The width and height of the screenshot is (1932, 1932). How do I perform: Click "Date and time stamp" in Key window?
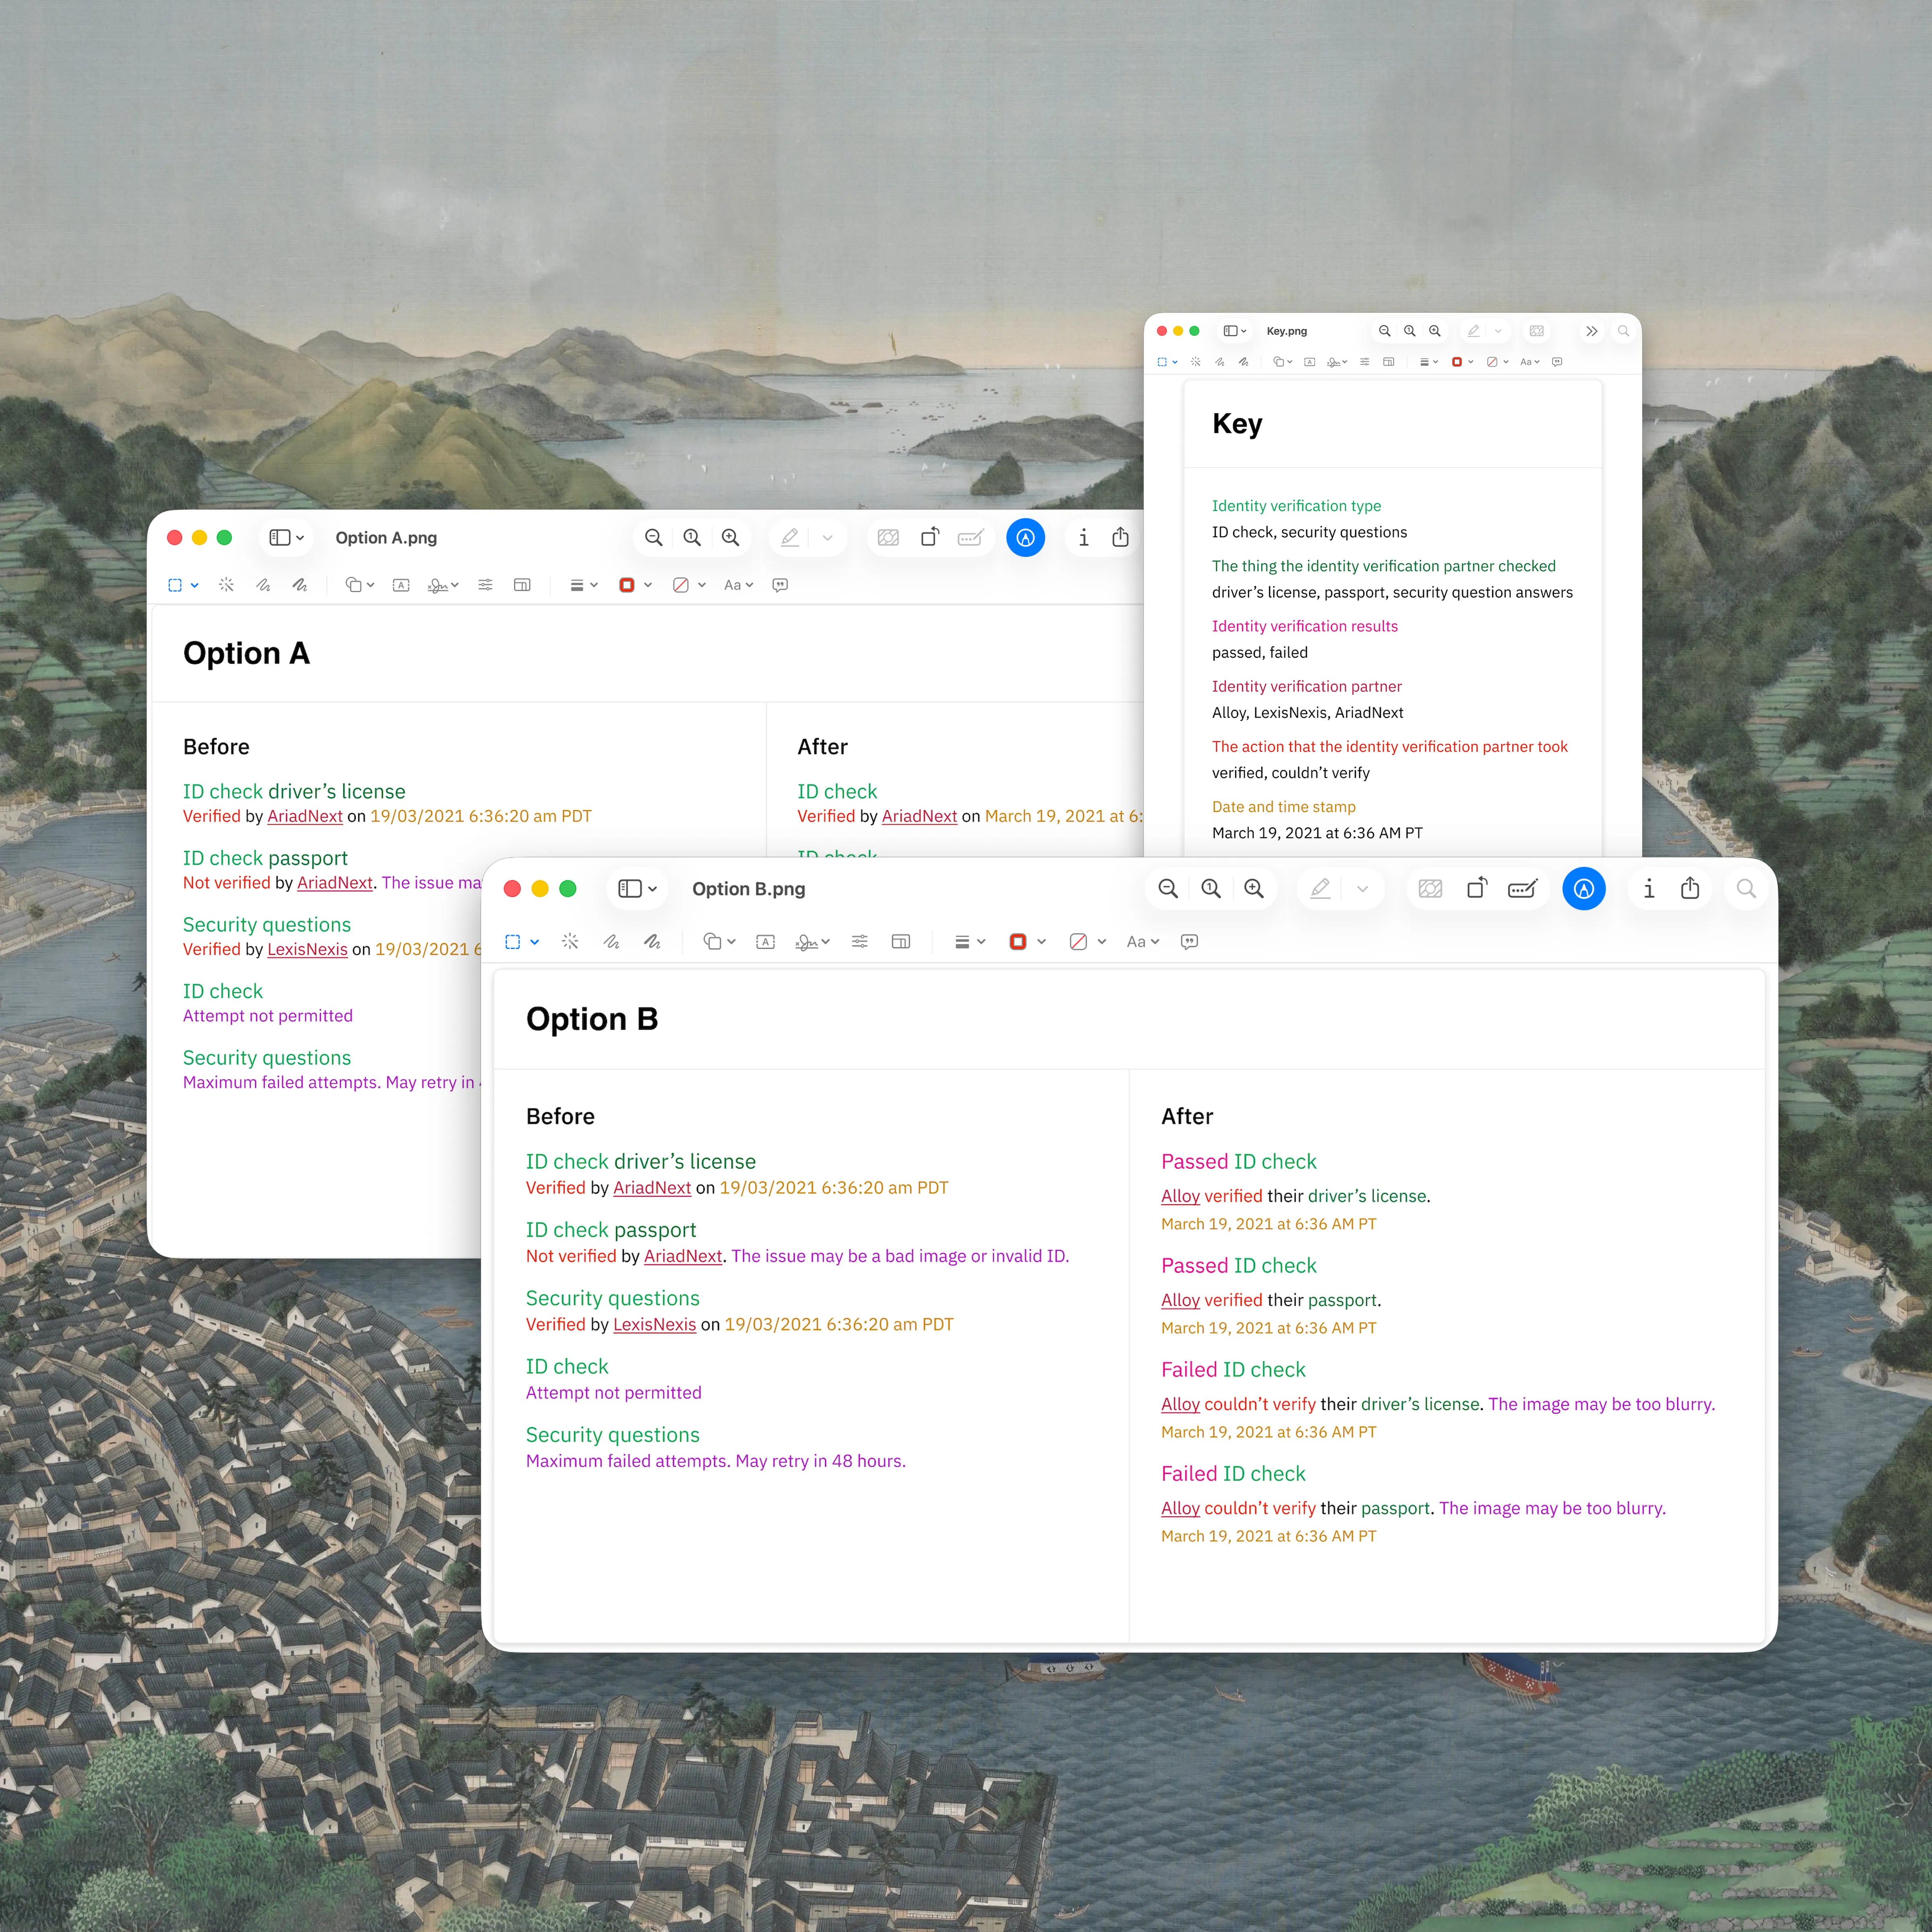click(x=1283, y=807)
